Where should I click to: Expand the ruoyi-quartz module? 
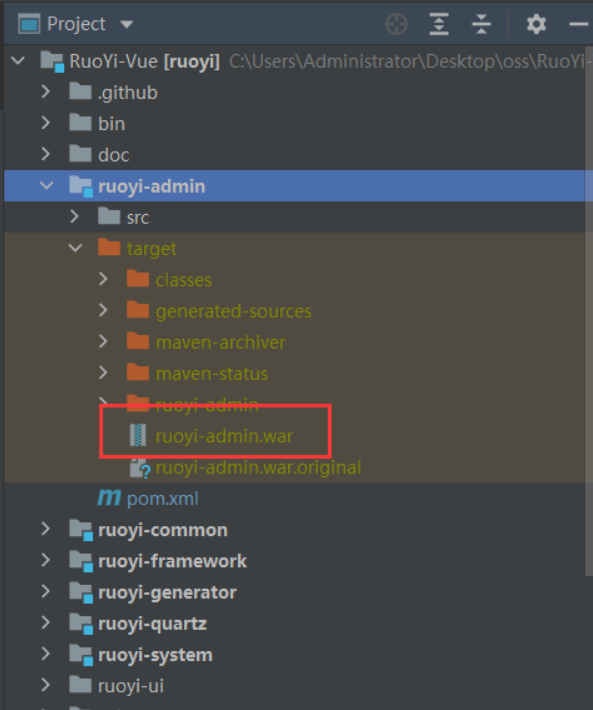(x=45, y=623)
